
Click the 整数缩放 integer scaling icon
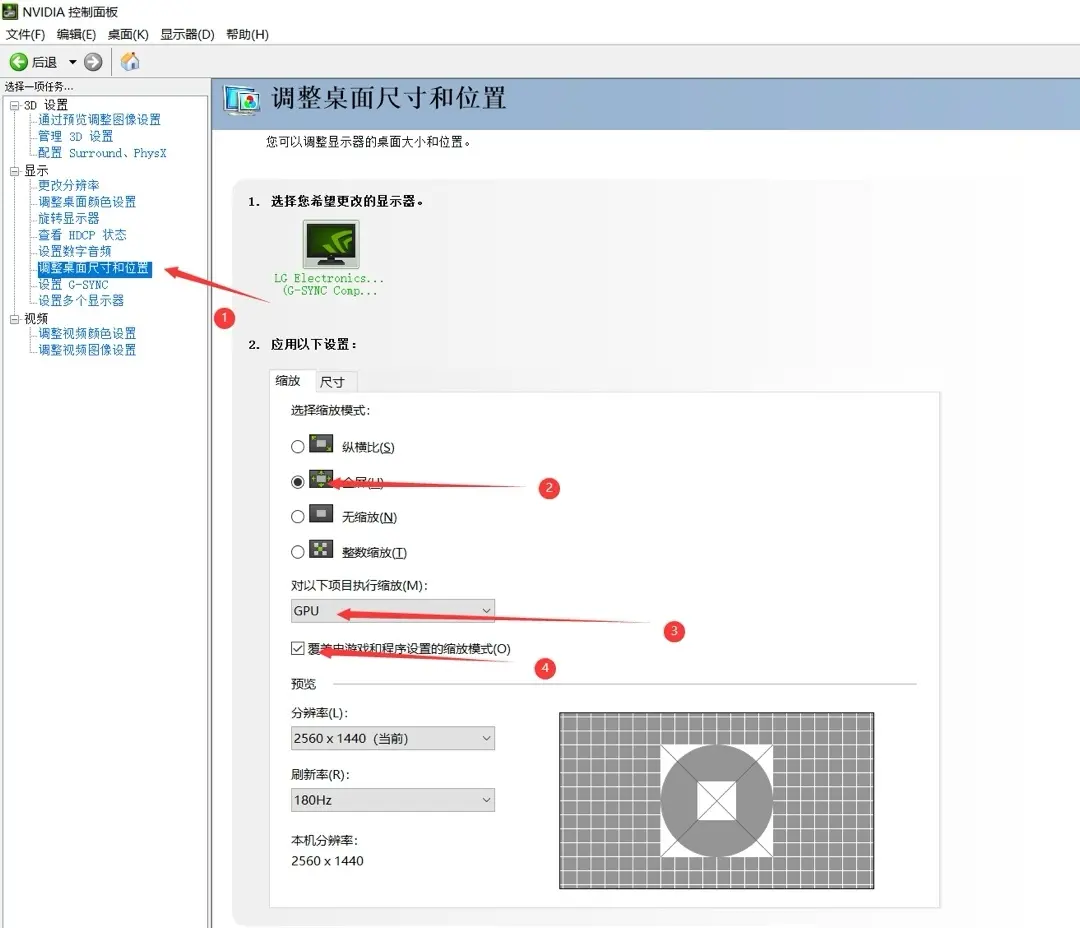[x=321, y=549]
